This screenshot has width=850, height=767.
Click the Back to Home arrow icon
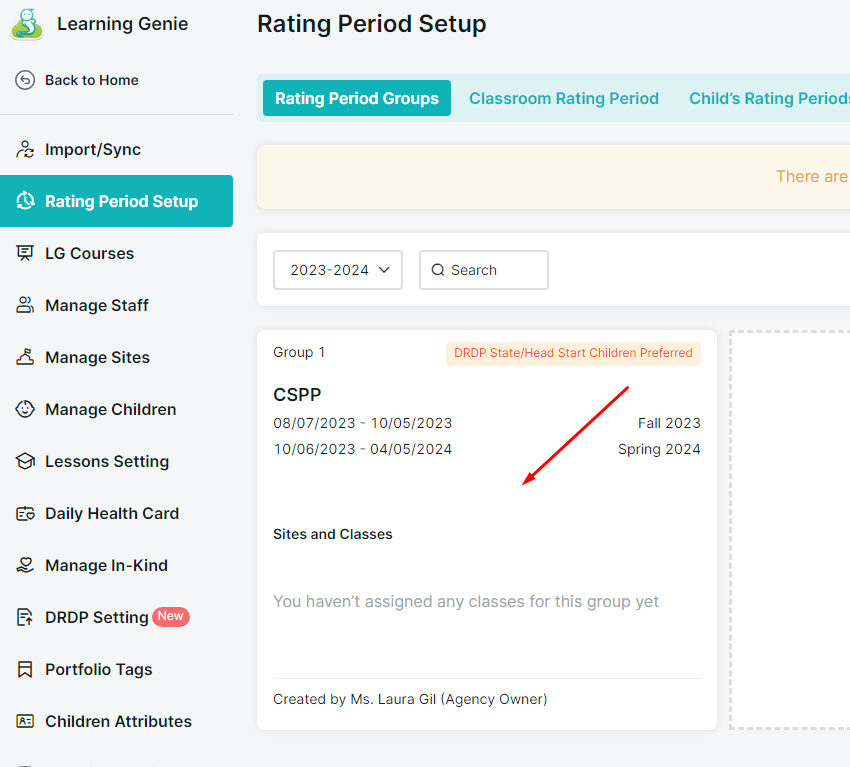[x=25, y=80]
